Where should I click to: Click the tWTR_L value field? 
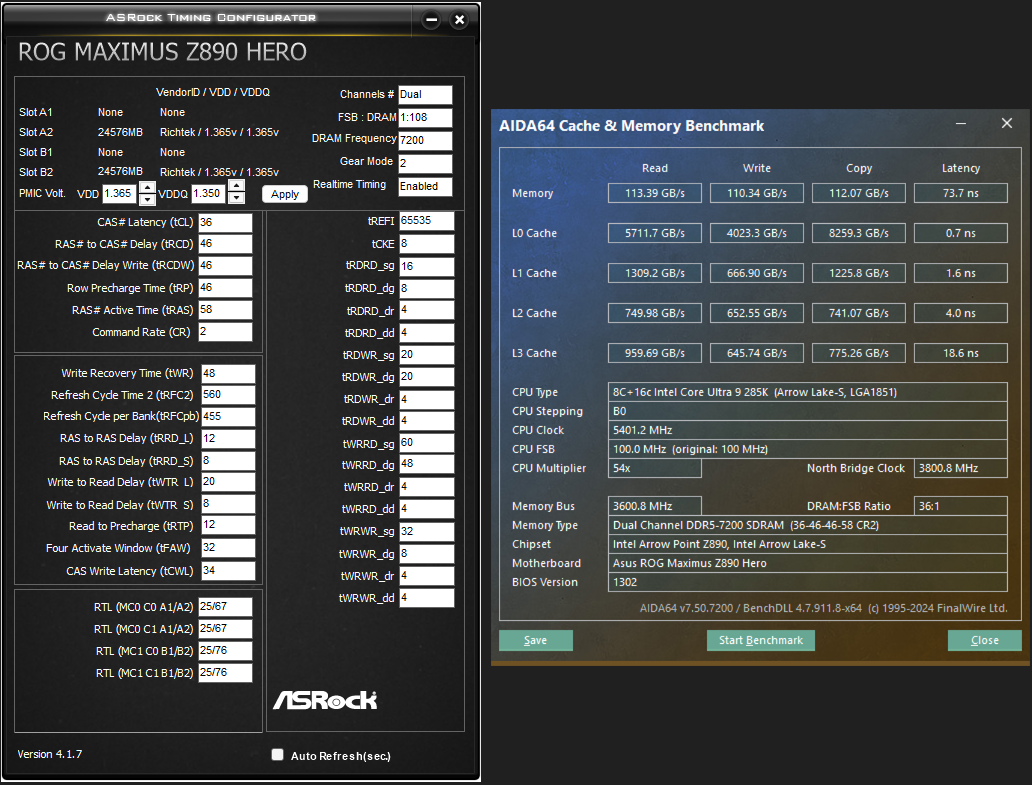228,482
